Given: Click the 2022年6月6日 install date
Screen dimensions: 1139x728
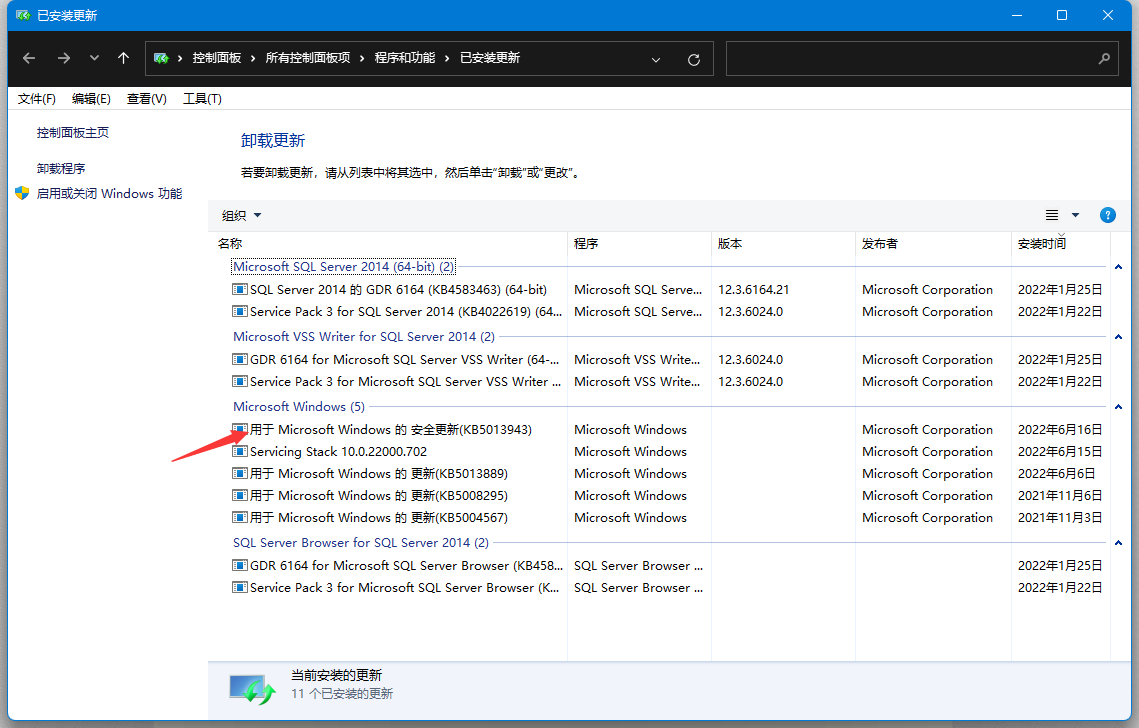Looking at the screenshot, I should click(1056, 474).
